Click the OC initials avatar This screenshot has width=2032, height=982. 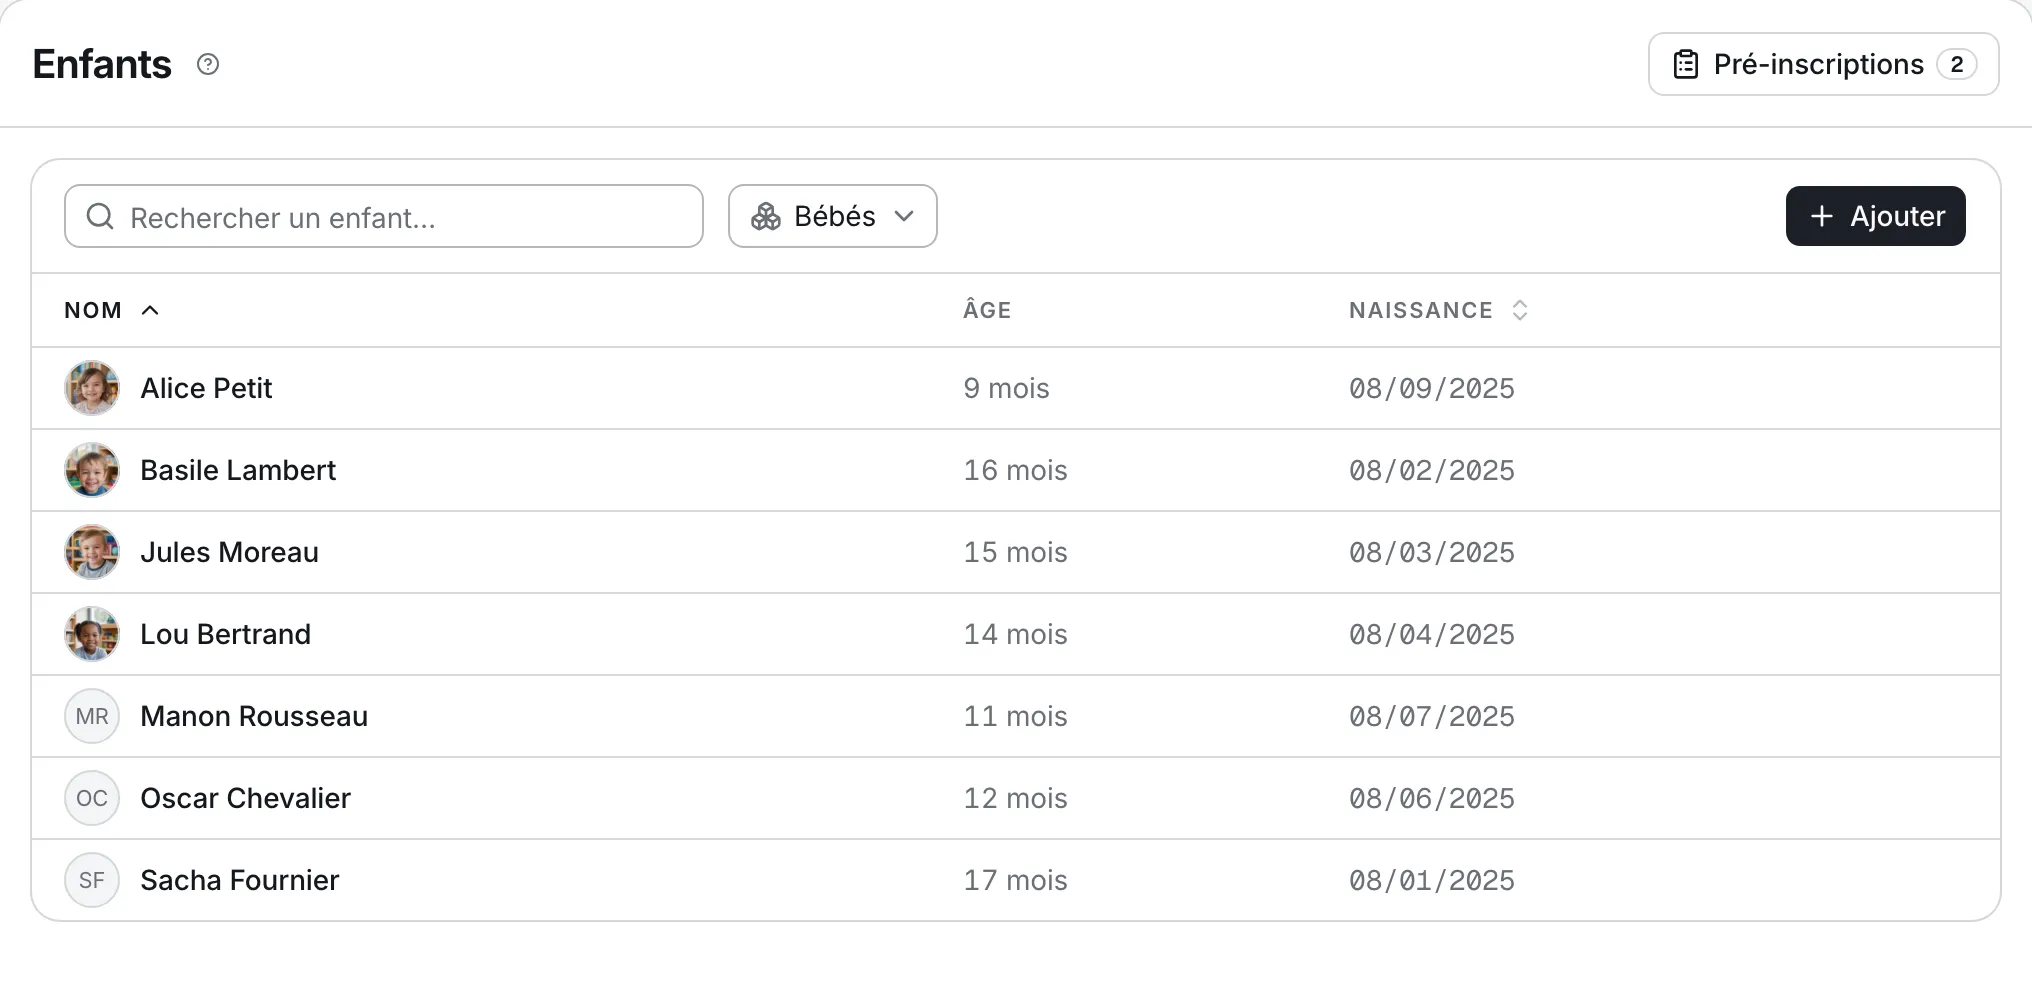92,798
